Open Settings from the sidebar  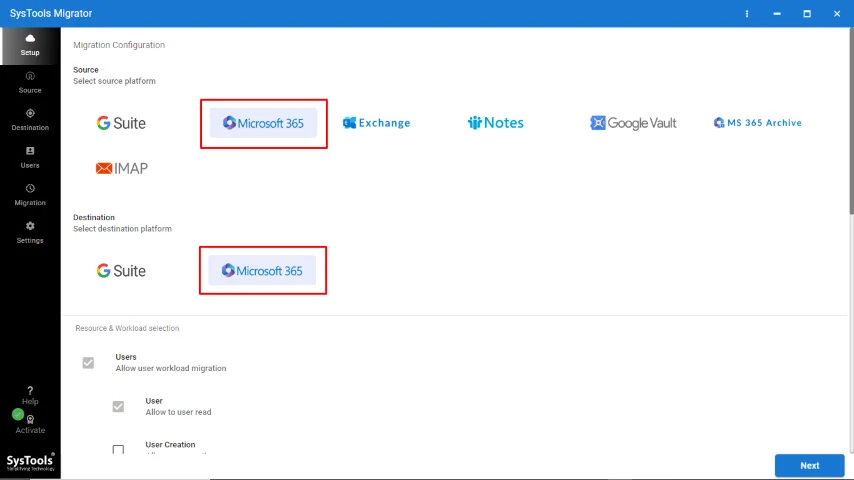(30, 233)
